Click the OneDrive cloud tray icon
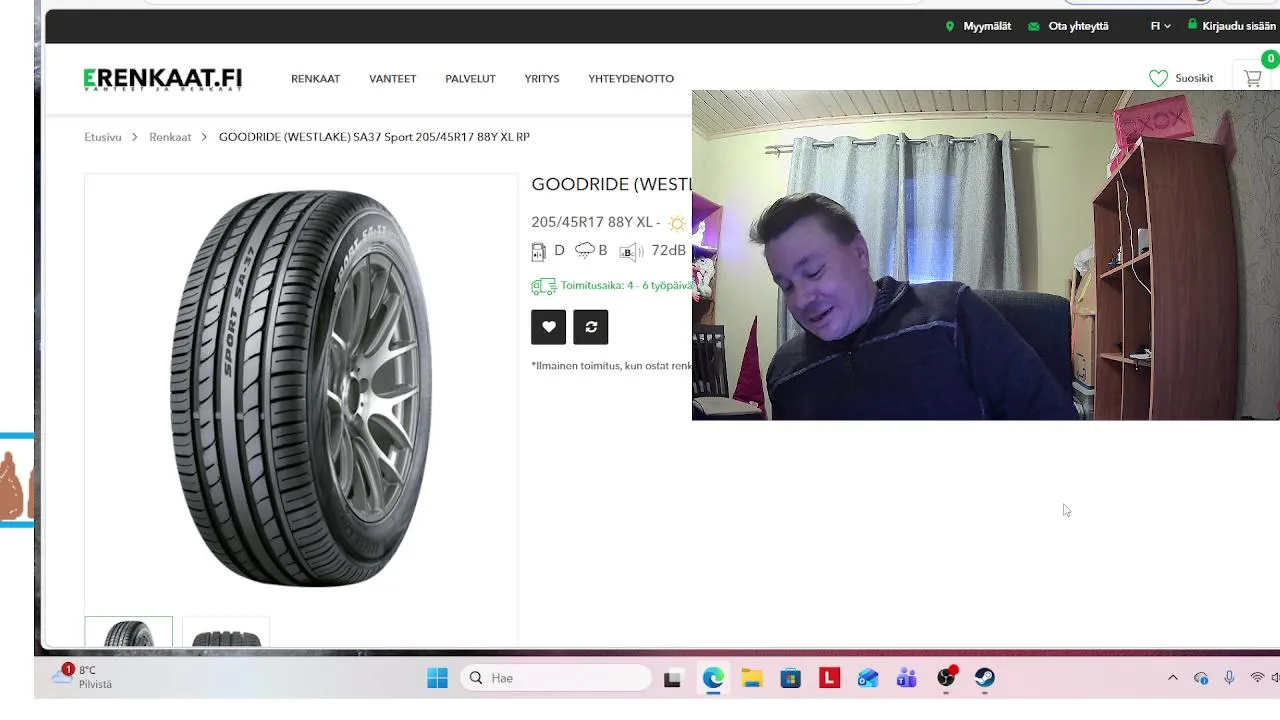This screenshot has width=1280, height=720. click(x=1201, y=678)
